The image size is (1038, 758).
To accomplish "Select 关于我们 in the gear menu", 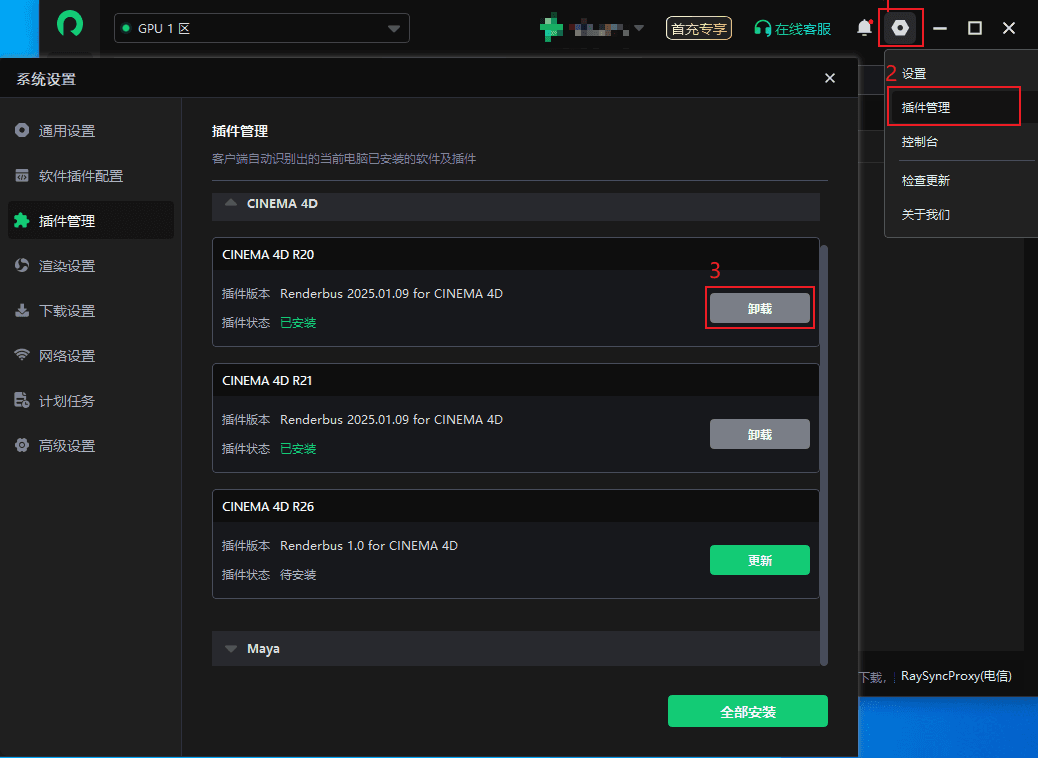I will coord(925,214).
